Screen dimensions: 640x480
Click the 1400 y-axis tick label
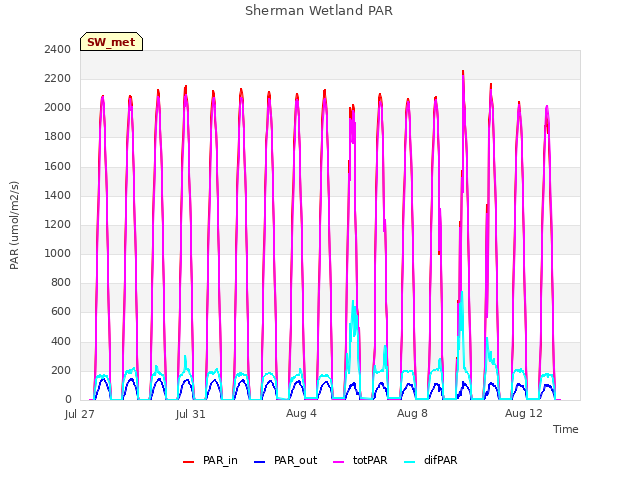(x=58, y=195)
